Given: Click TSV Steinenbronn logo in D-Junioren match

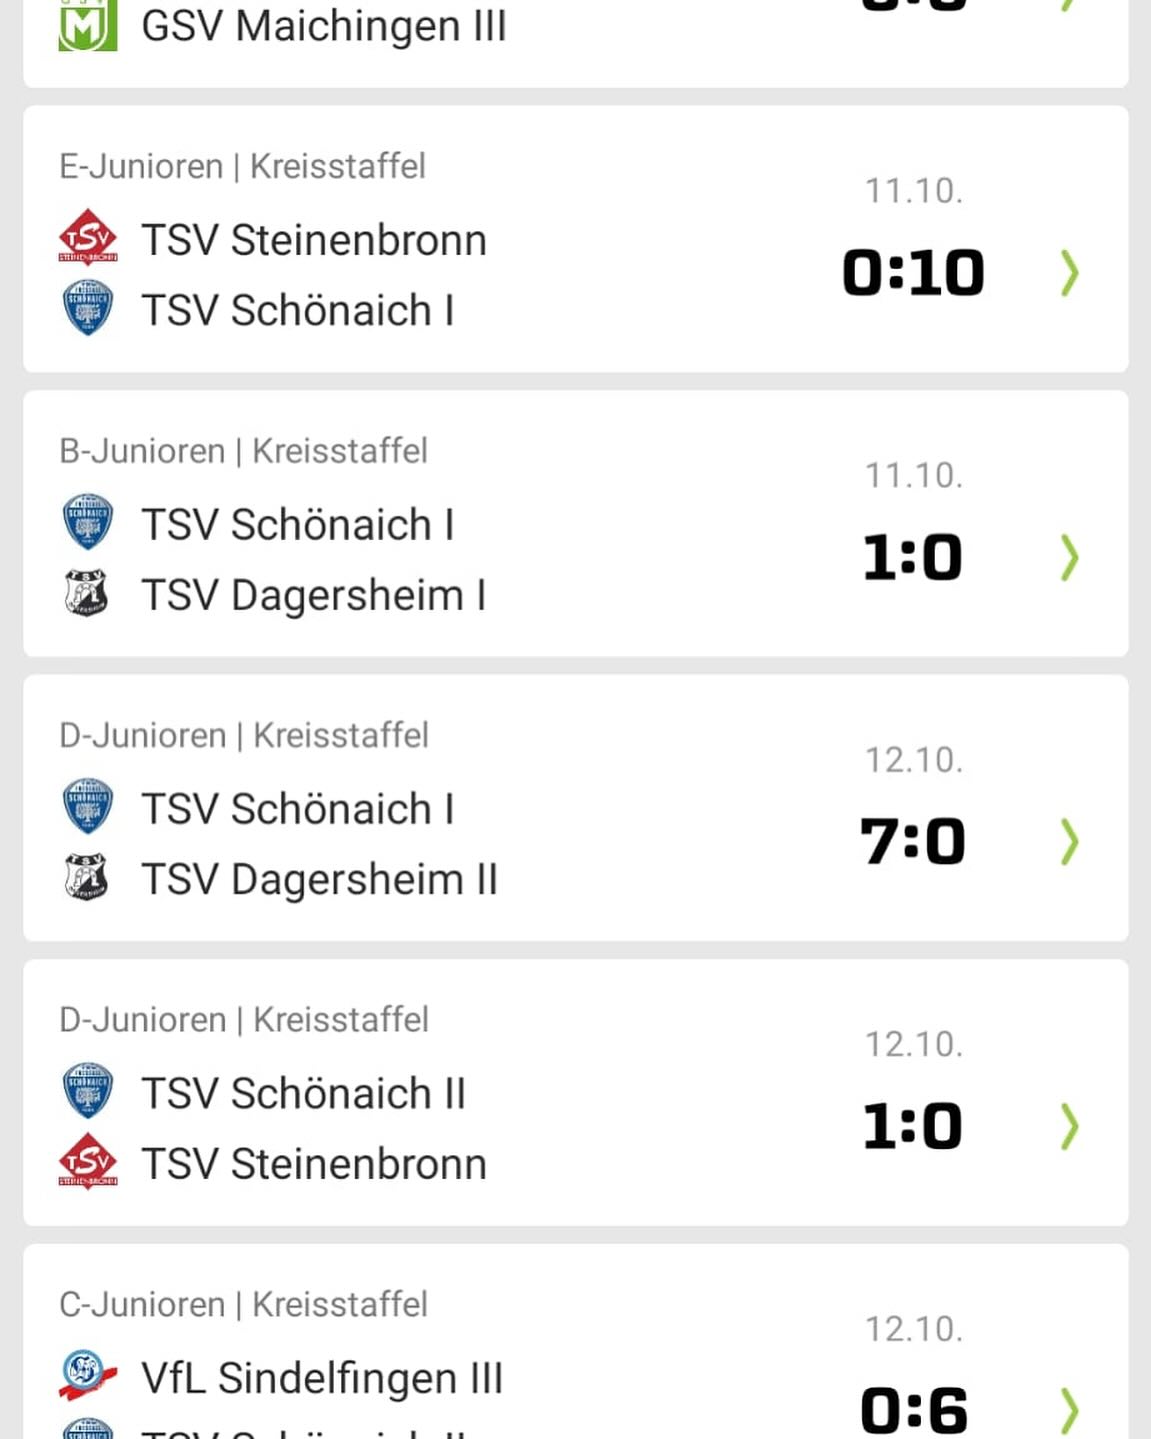Looking at the screenshot, I should click(x=88, y=1162).
